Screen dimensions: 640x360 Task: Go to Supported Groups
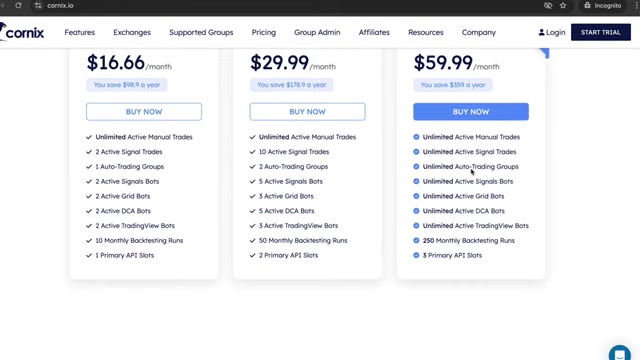[x=201, y=32]
